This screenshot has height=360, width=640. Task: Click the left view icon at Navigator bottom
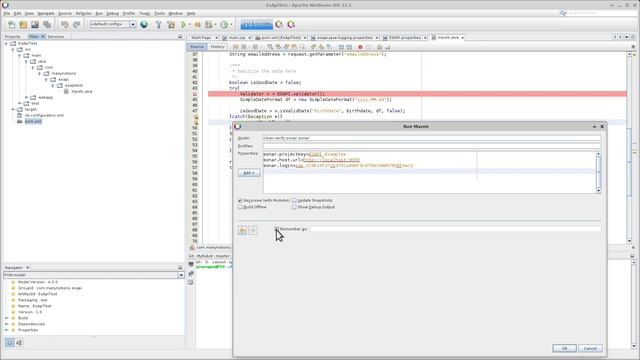click(x=10, y=342)
